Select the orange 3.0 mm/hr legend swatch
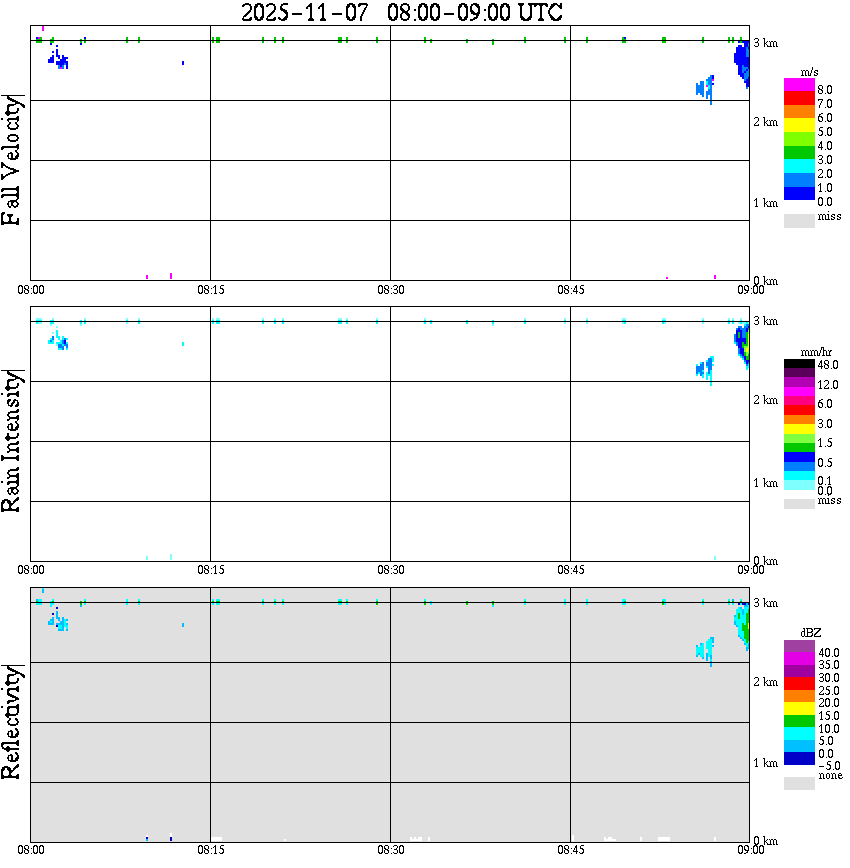The image size is (850, 868). [x=799, y=420]
